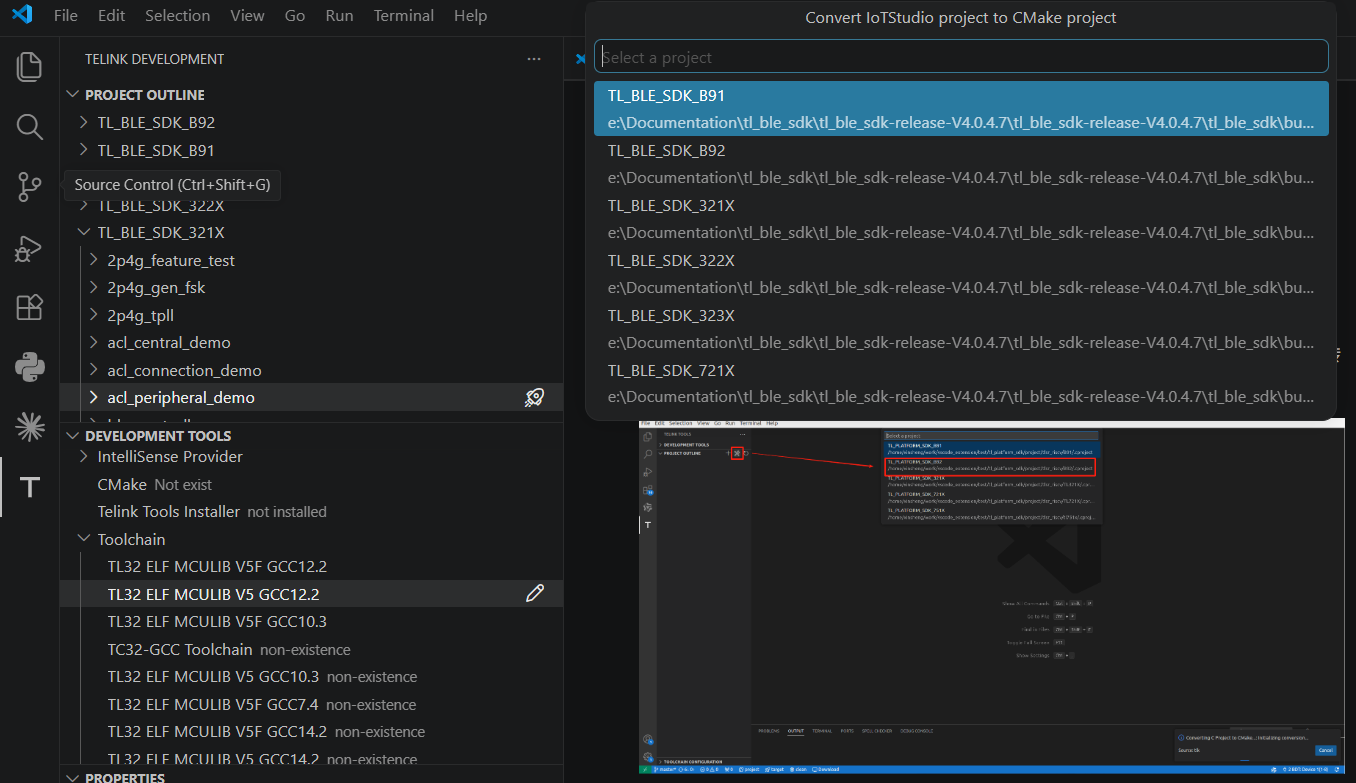Select the TC32-GCC Toolchain row
The width and height of the screenshot is (1356, 783).
311,650
